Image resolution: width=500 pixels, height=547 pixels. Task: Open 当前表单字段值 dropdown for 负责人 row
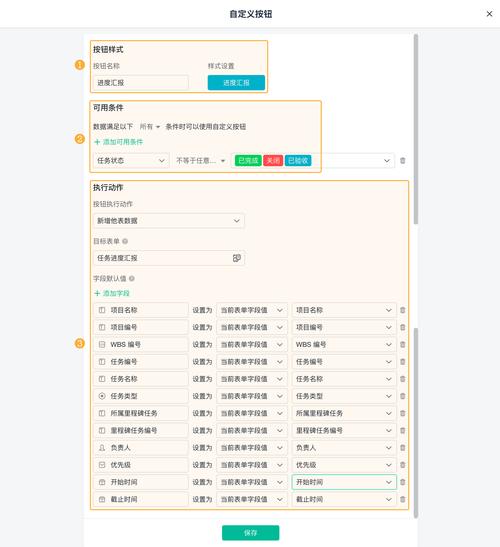pos(252,448)
